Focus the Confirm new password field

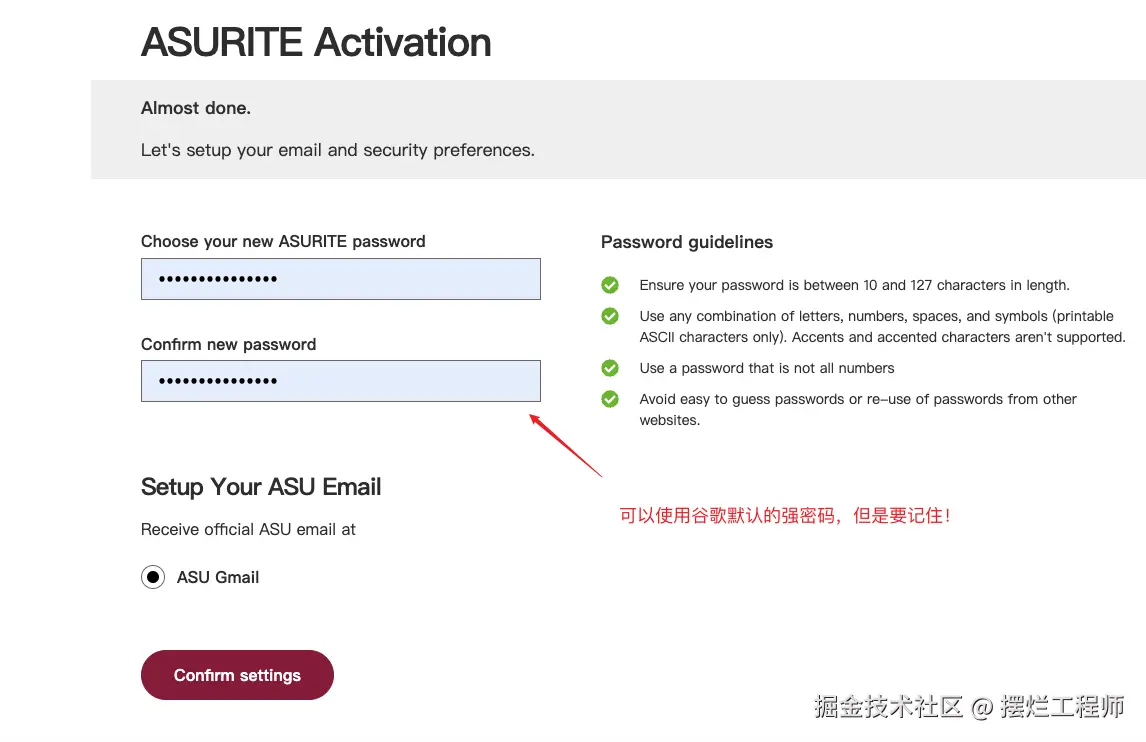pos(340,381)
